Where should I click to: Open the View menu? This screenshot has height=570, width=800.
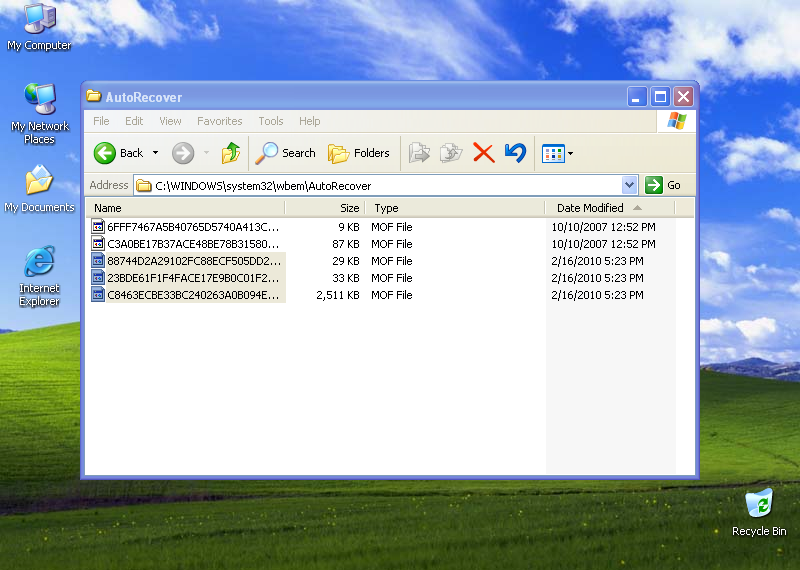[170, 121]
